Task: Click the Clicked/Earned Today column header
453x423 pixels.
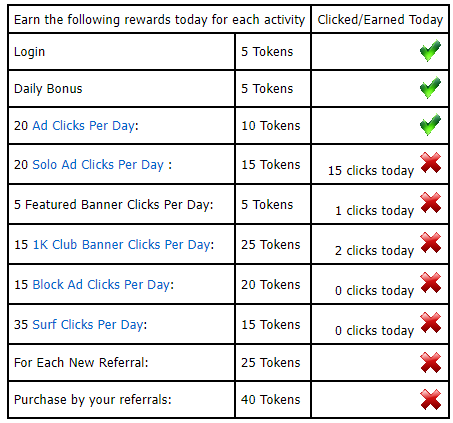Action: pos(380,19)
